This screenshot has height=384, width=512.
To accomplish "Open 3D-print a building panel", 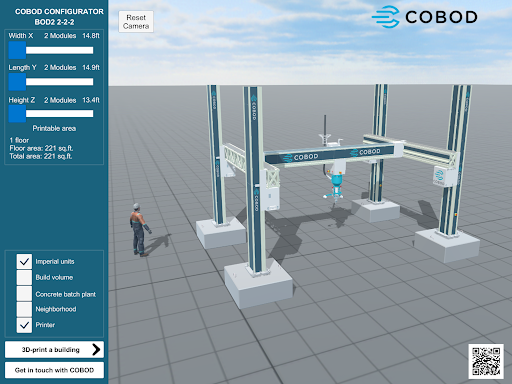I will (54, 350).
